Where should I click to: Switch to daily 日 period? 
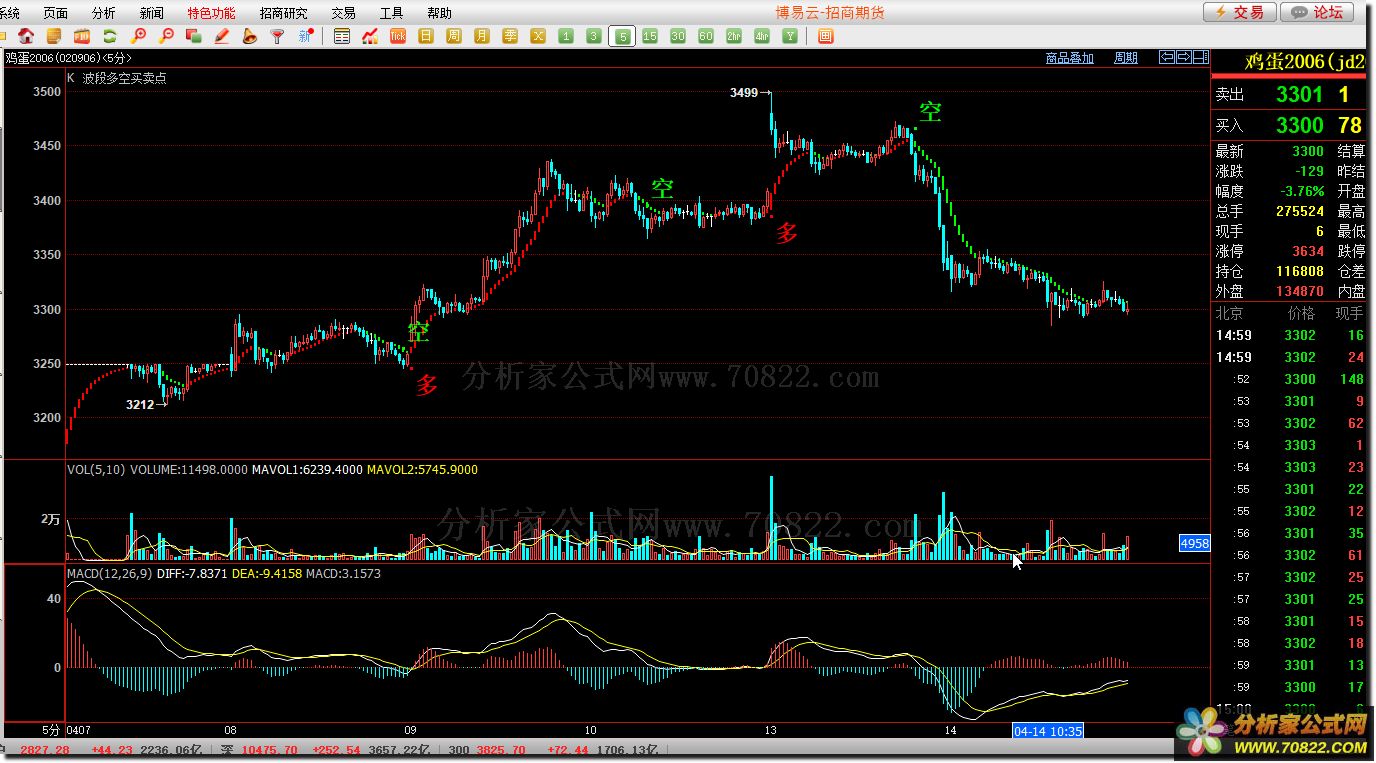coord(426,36)
